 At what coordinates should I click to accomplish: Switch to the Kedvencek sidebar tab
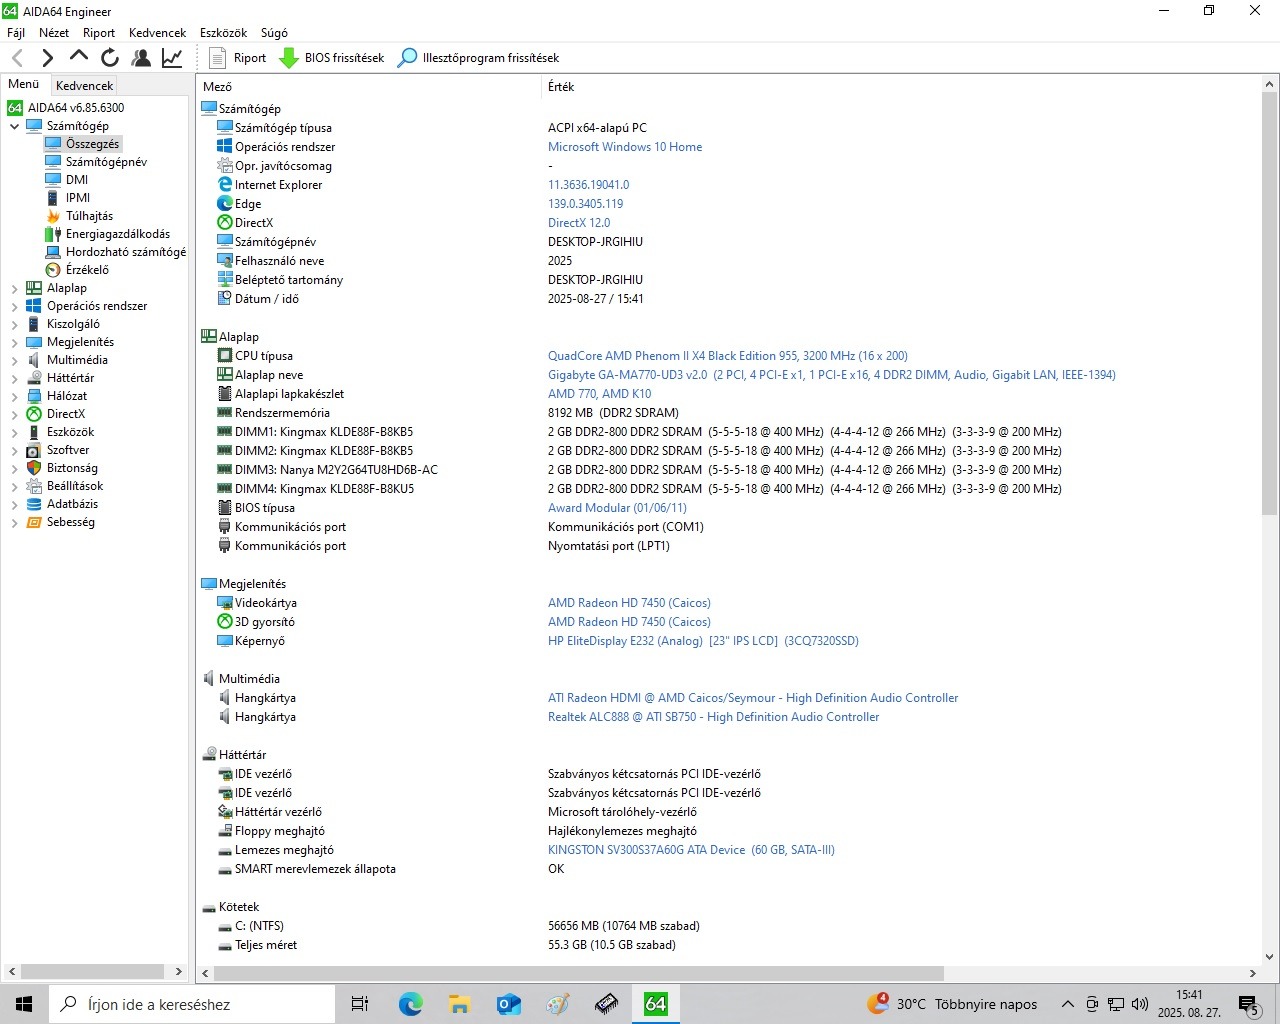click(85, 86)
